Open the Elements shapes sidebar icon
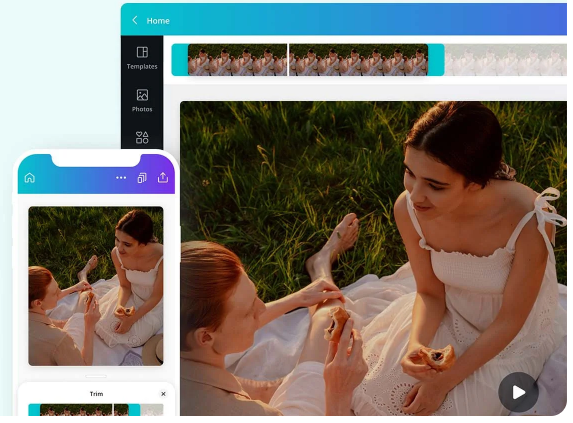 point(142,137)
